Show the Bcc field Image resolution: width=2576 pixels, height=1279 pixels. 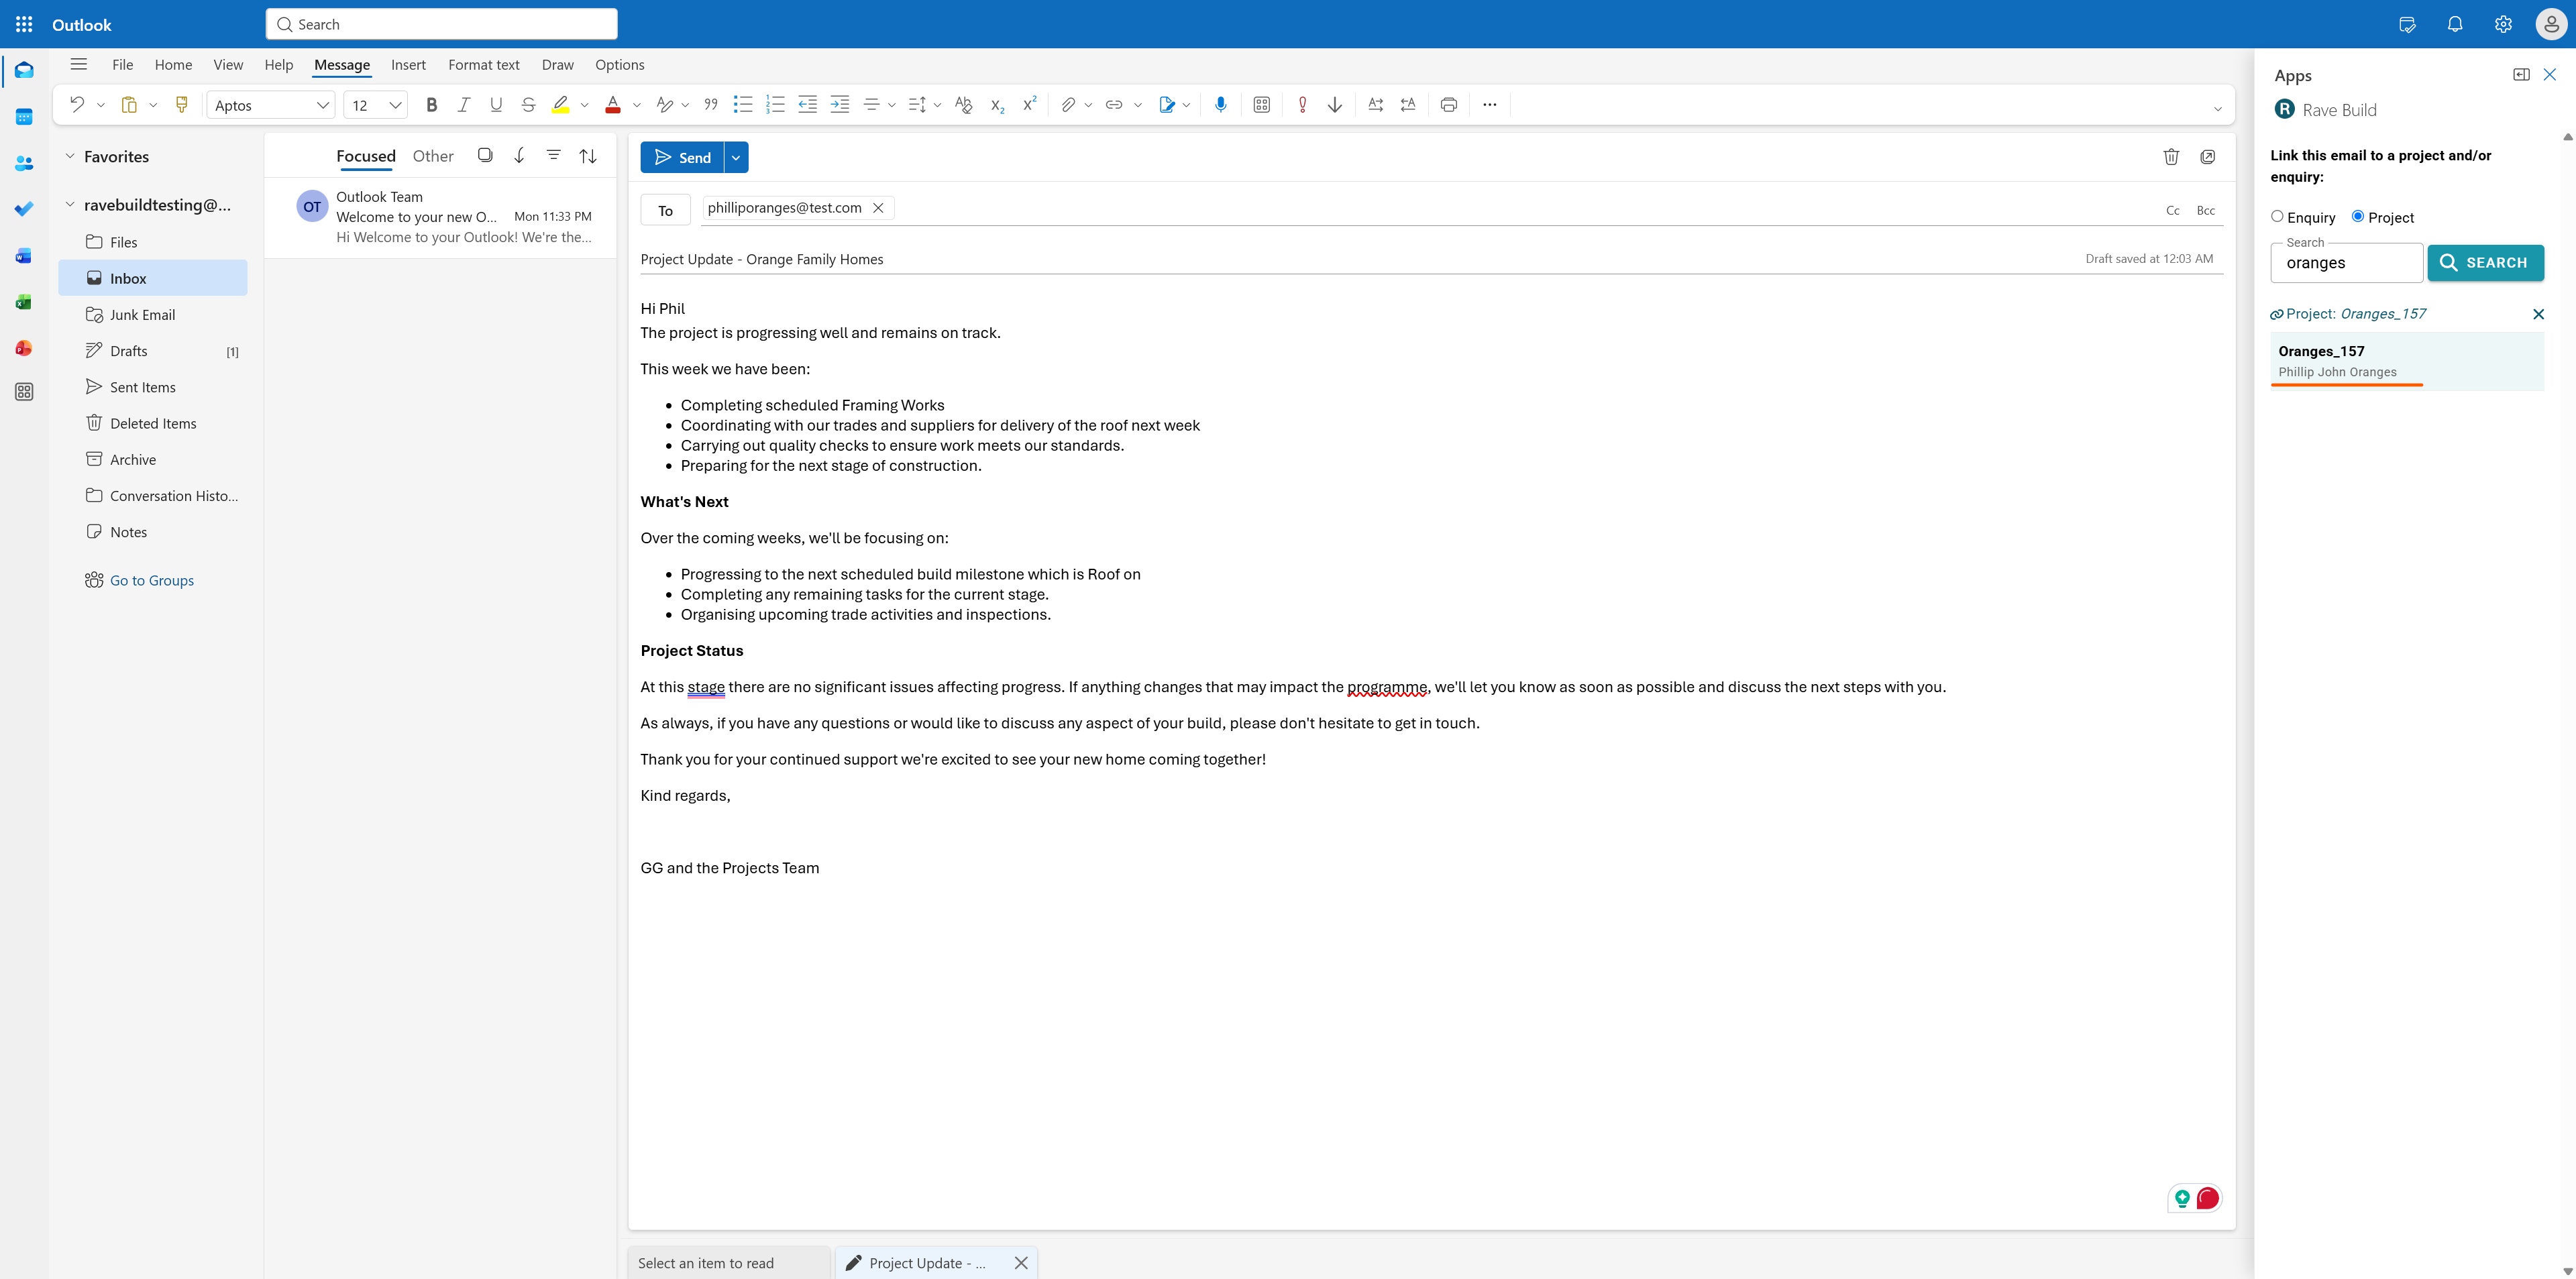click(2206, 211)
